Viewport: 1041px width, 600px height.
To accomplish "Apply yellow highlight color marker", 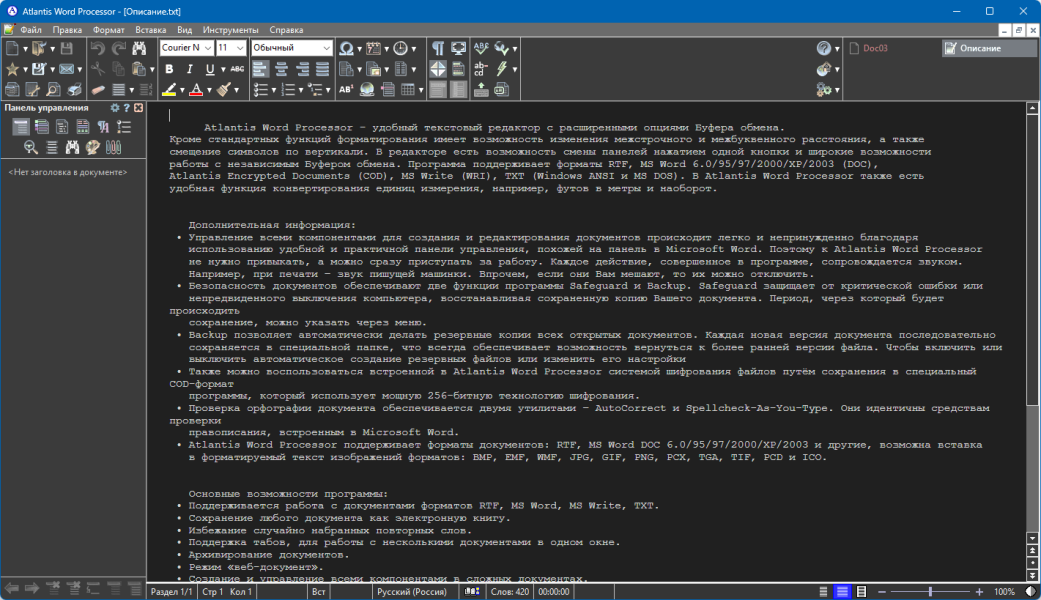I will pos(169,90).
